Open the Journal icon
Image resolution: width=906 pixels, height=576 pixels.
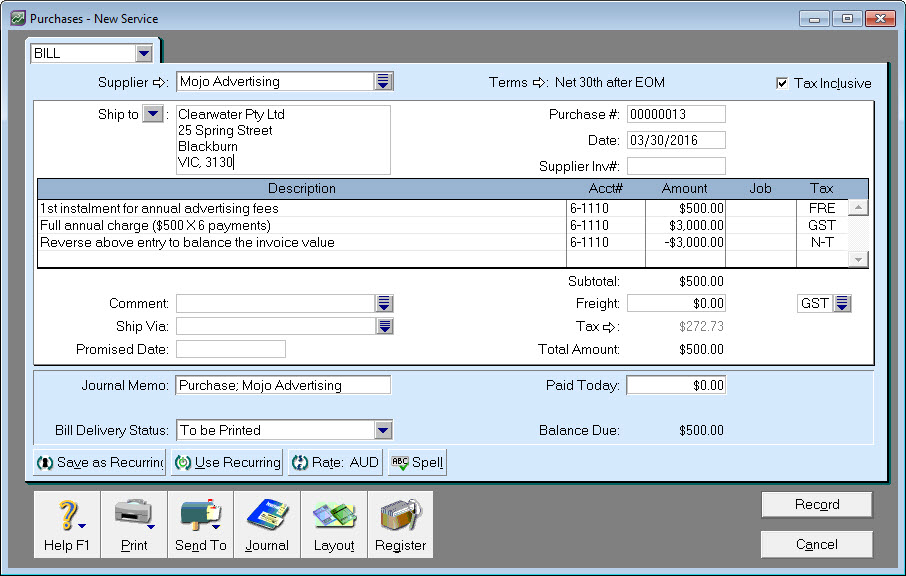point(267,523)
